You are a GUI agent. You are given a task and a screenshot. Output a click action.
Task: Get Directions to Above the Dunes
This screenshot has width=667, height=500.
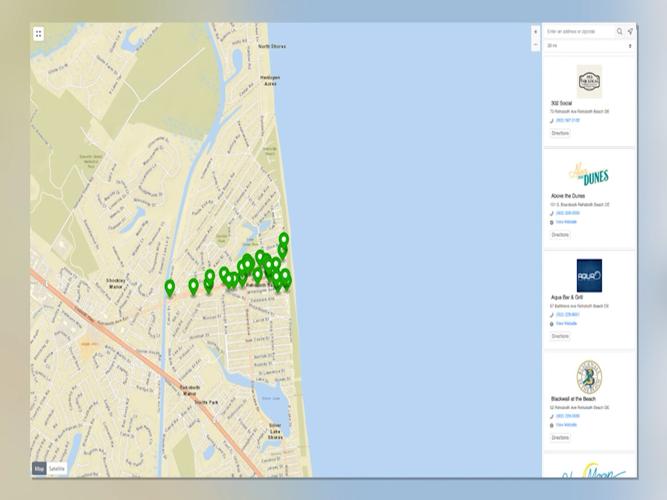(x=560, y=234)
